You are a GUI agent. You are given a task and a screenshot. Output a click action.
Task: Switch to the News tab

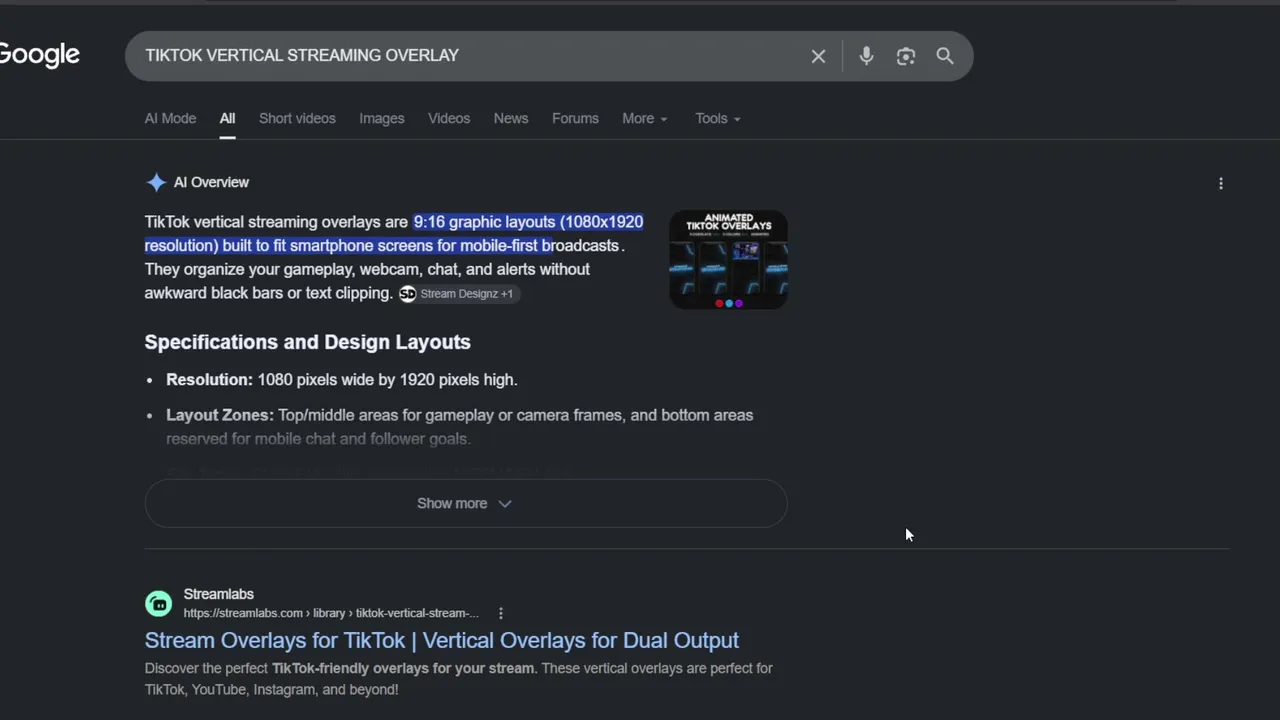[510, 118]
